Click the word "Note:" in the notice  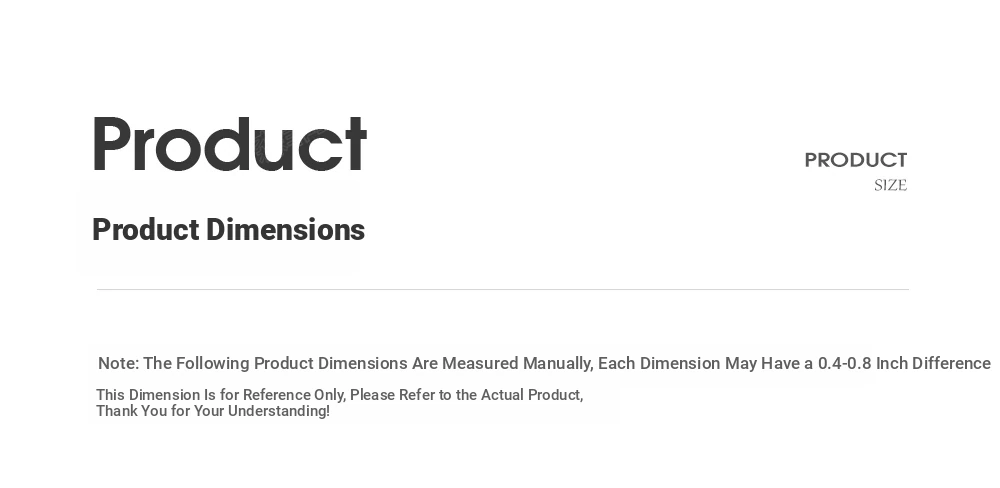coord(119,363)
